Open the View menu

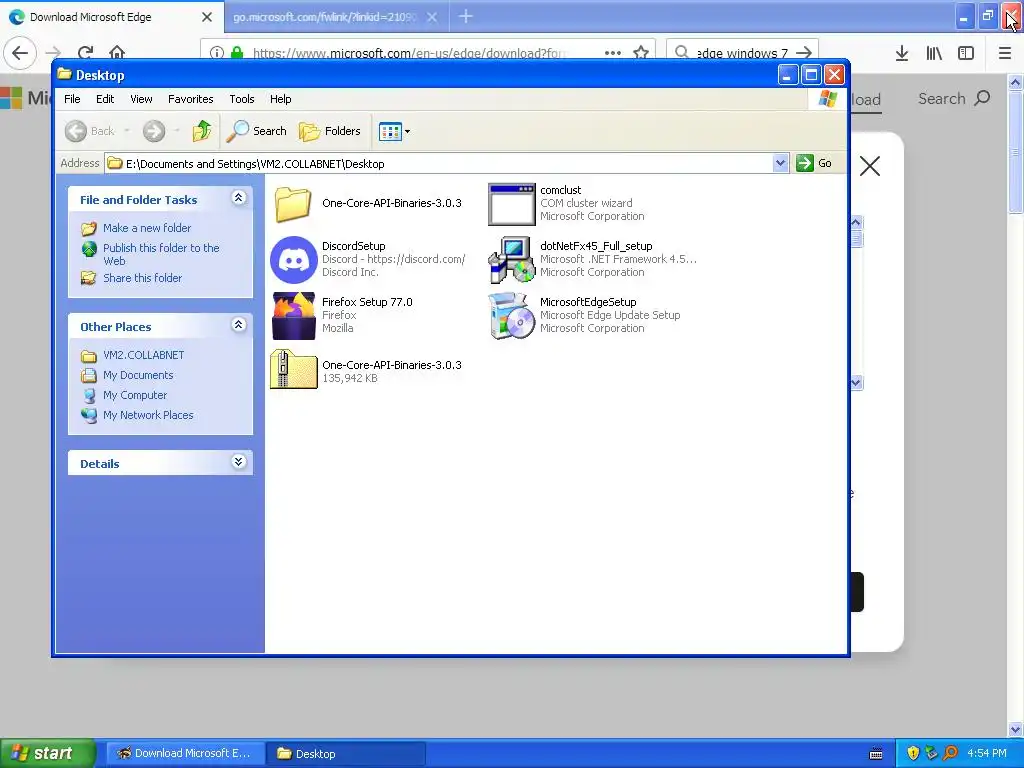pyautogui.click(x=141, y=99)
